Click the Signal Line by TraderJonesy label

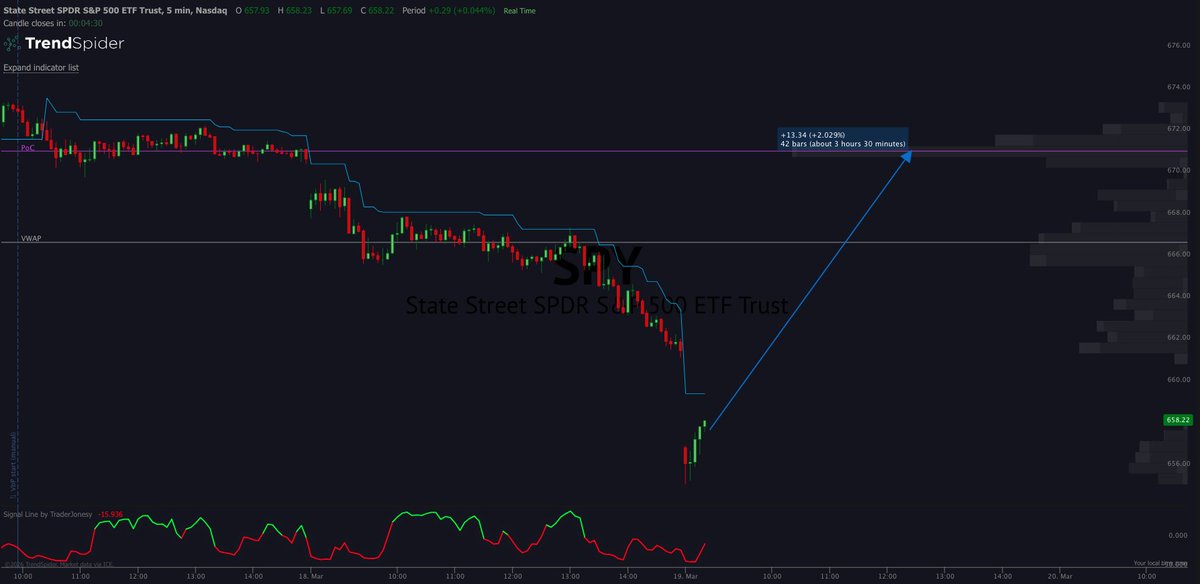tap(47, 514)
